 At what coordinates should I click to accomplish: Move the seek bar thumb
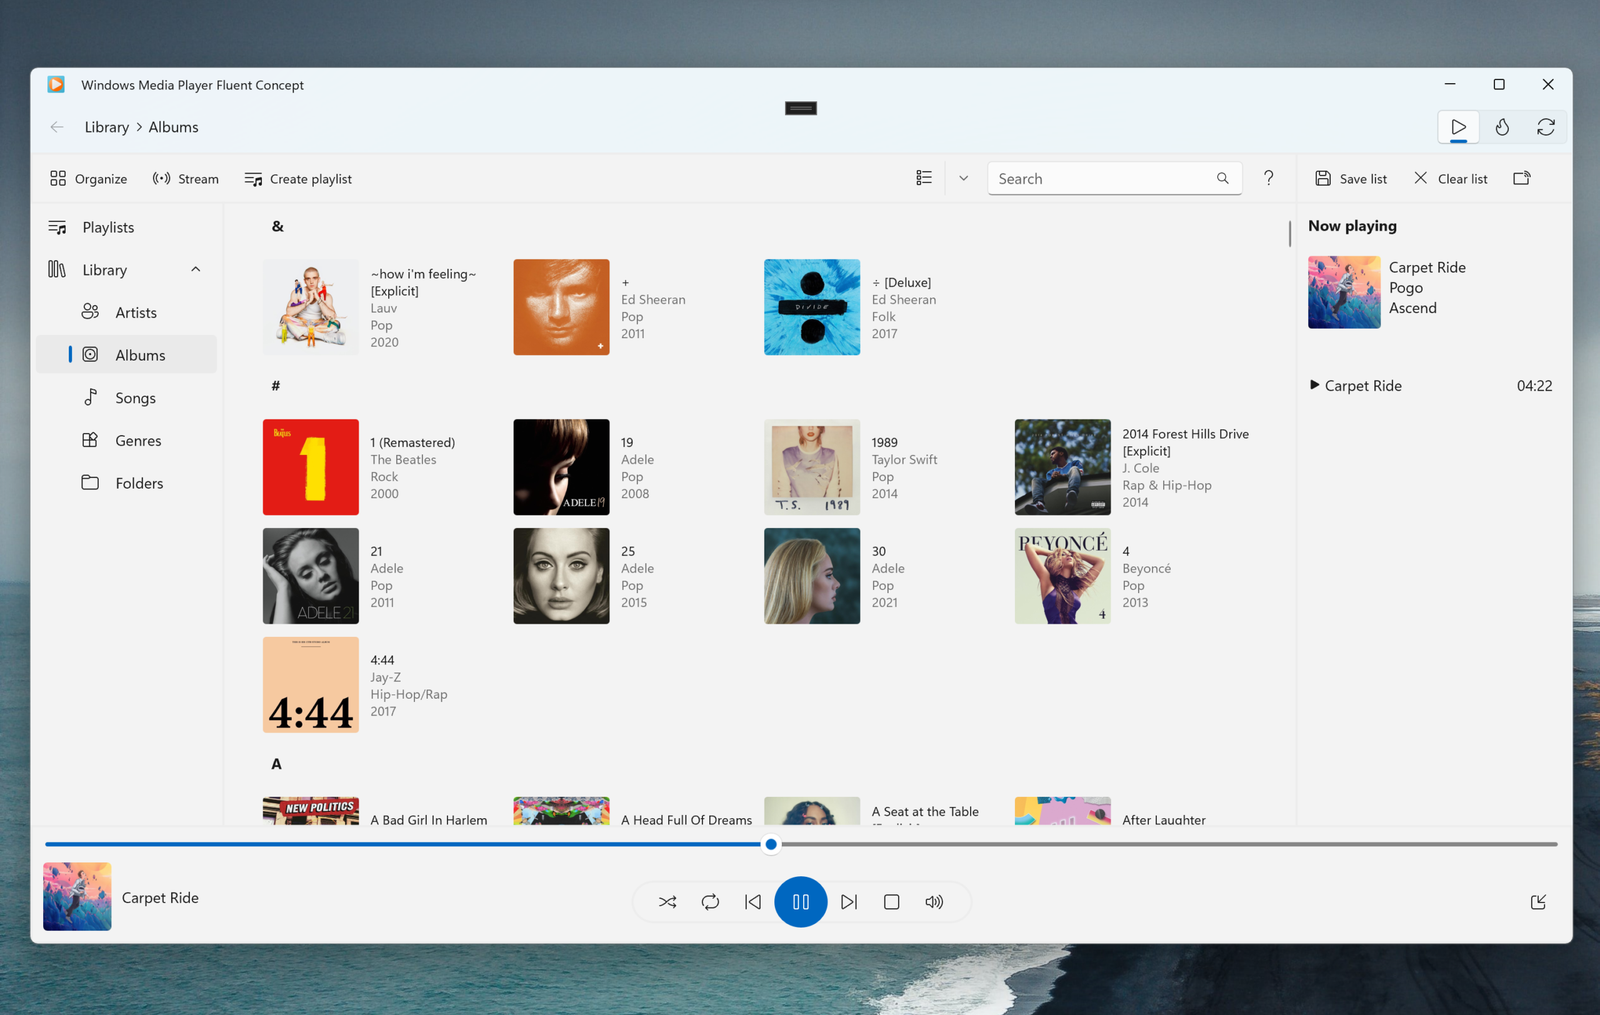click(x=771, y=844)
